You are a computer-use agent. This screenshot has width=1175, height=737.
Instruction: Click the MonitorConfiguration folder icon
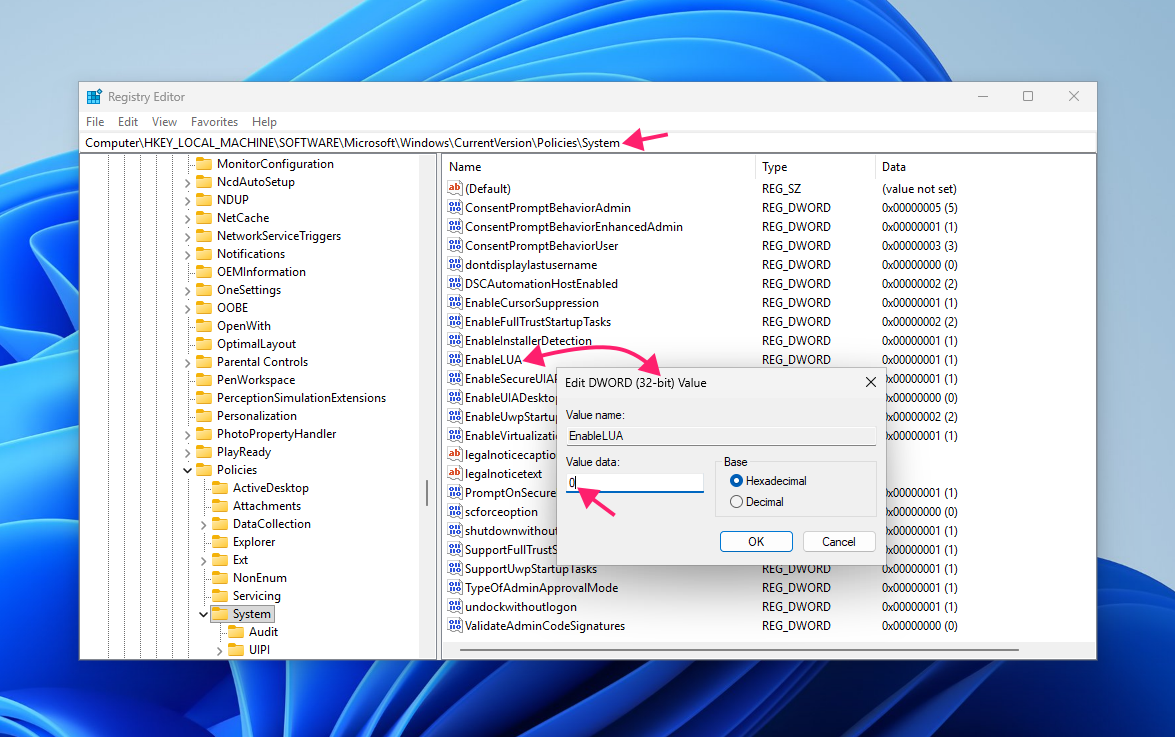coord(204,163)
